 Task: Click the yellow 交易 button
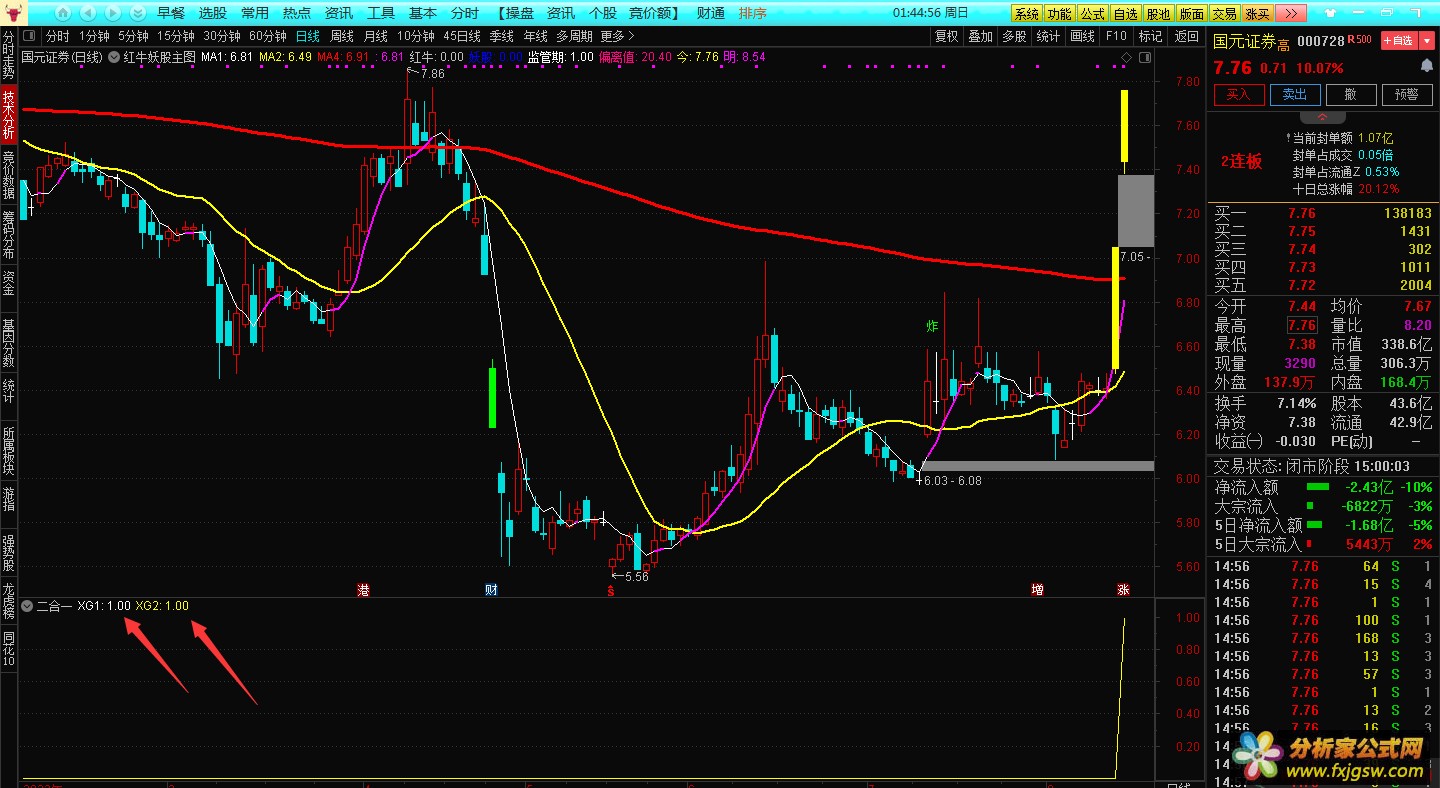click(1225, 13)
